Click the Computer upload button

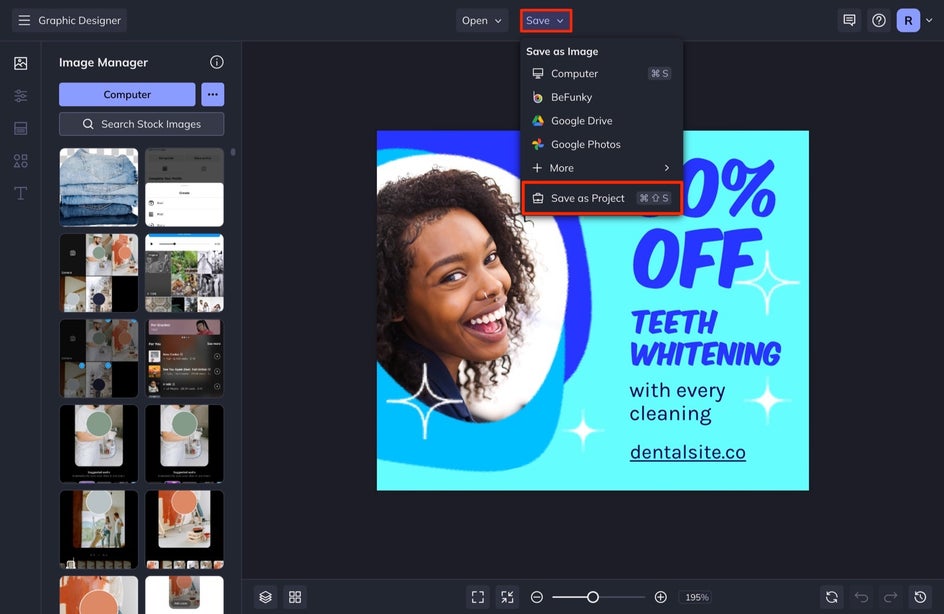tap(127, 95)
